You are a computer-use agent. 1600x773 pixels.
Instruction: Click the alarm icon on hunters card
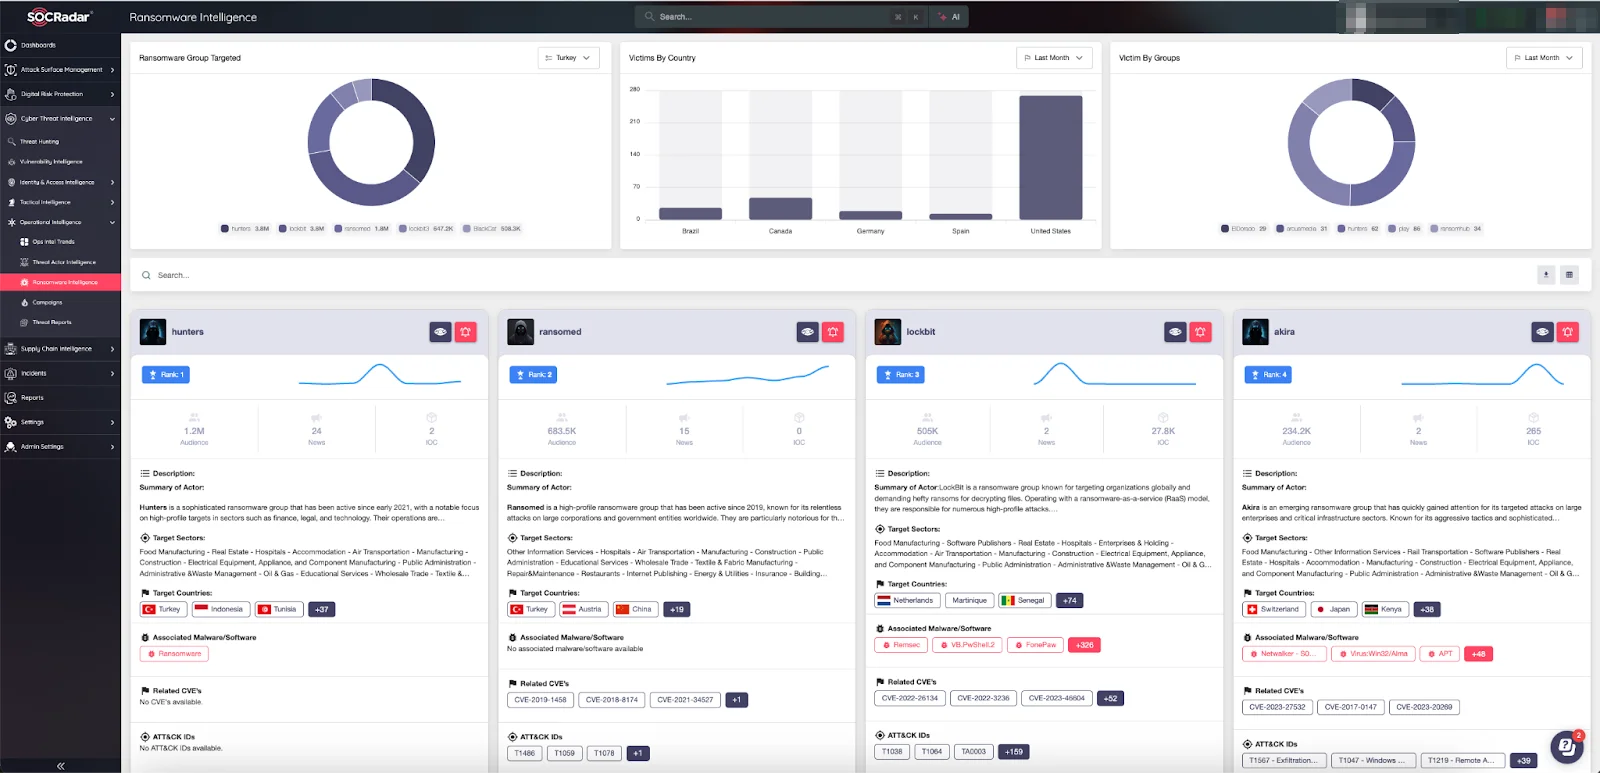click(466, 332)
